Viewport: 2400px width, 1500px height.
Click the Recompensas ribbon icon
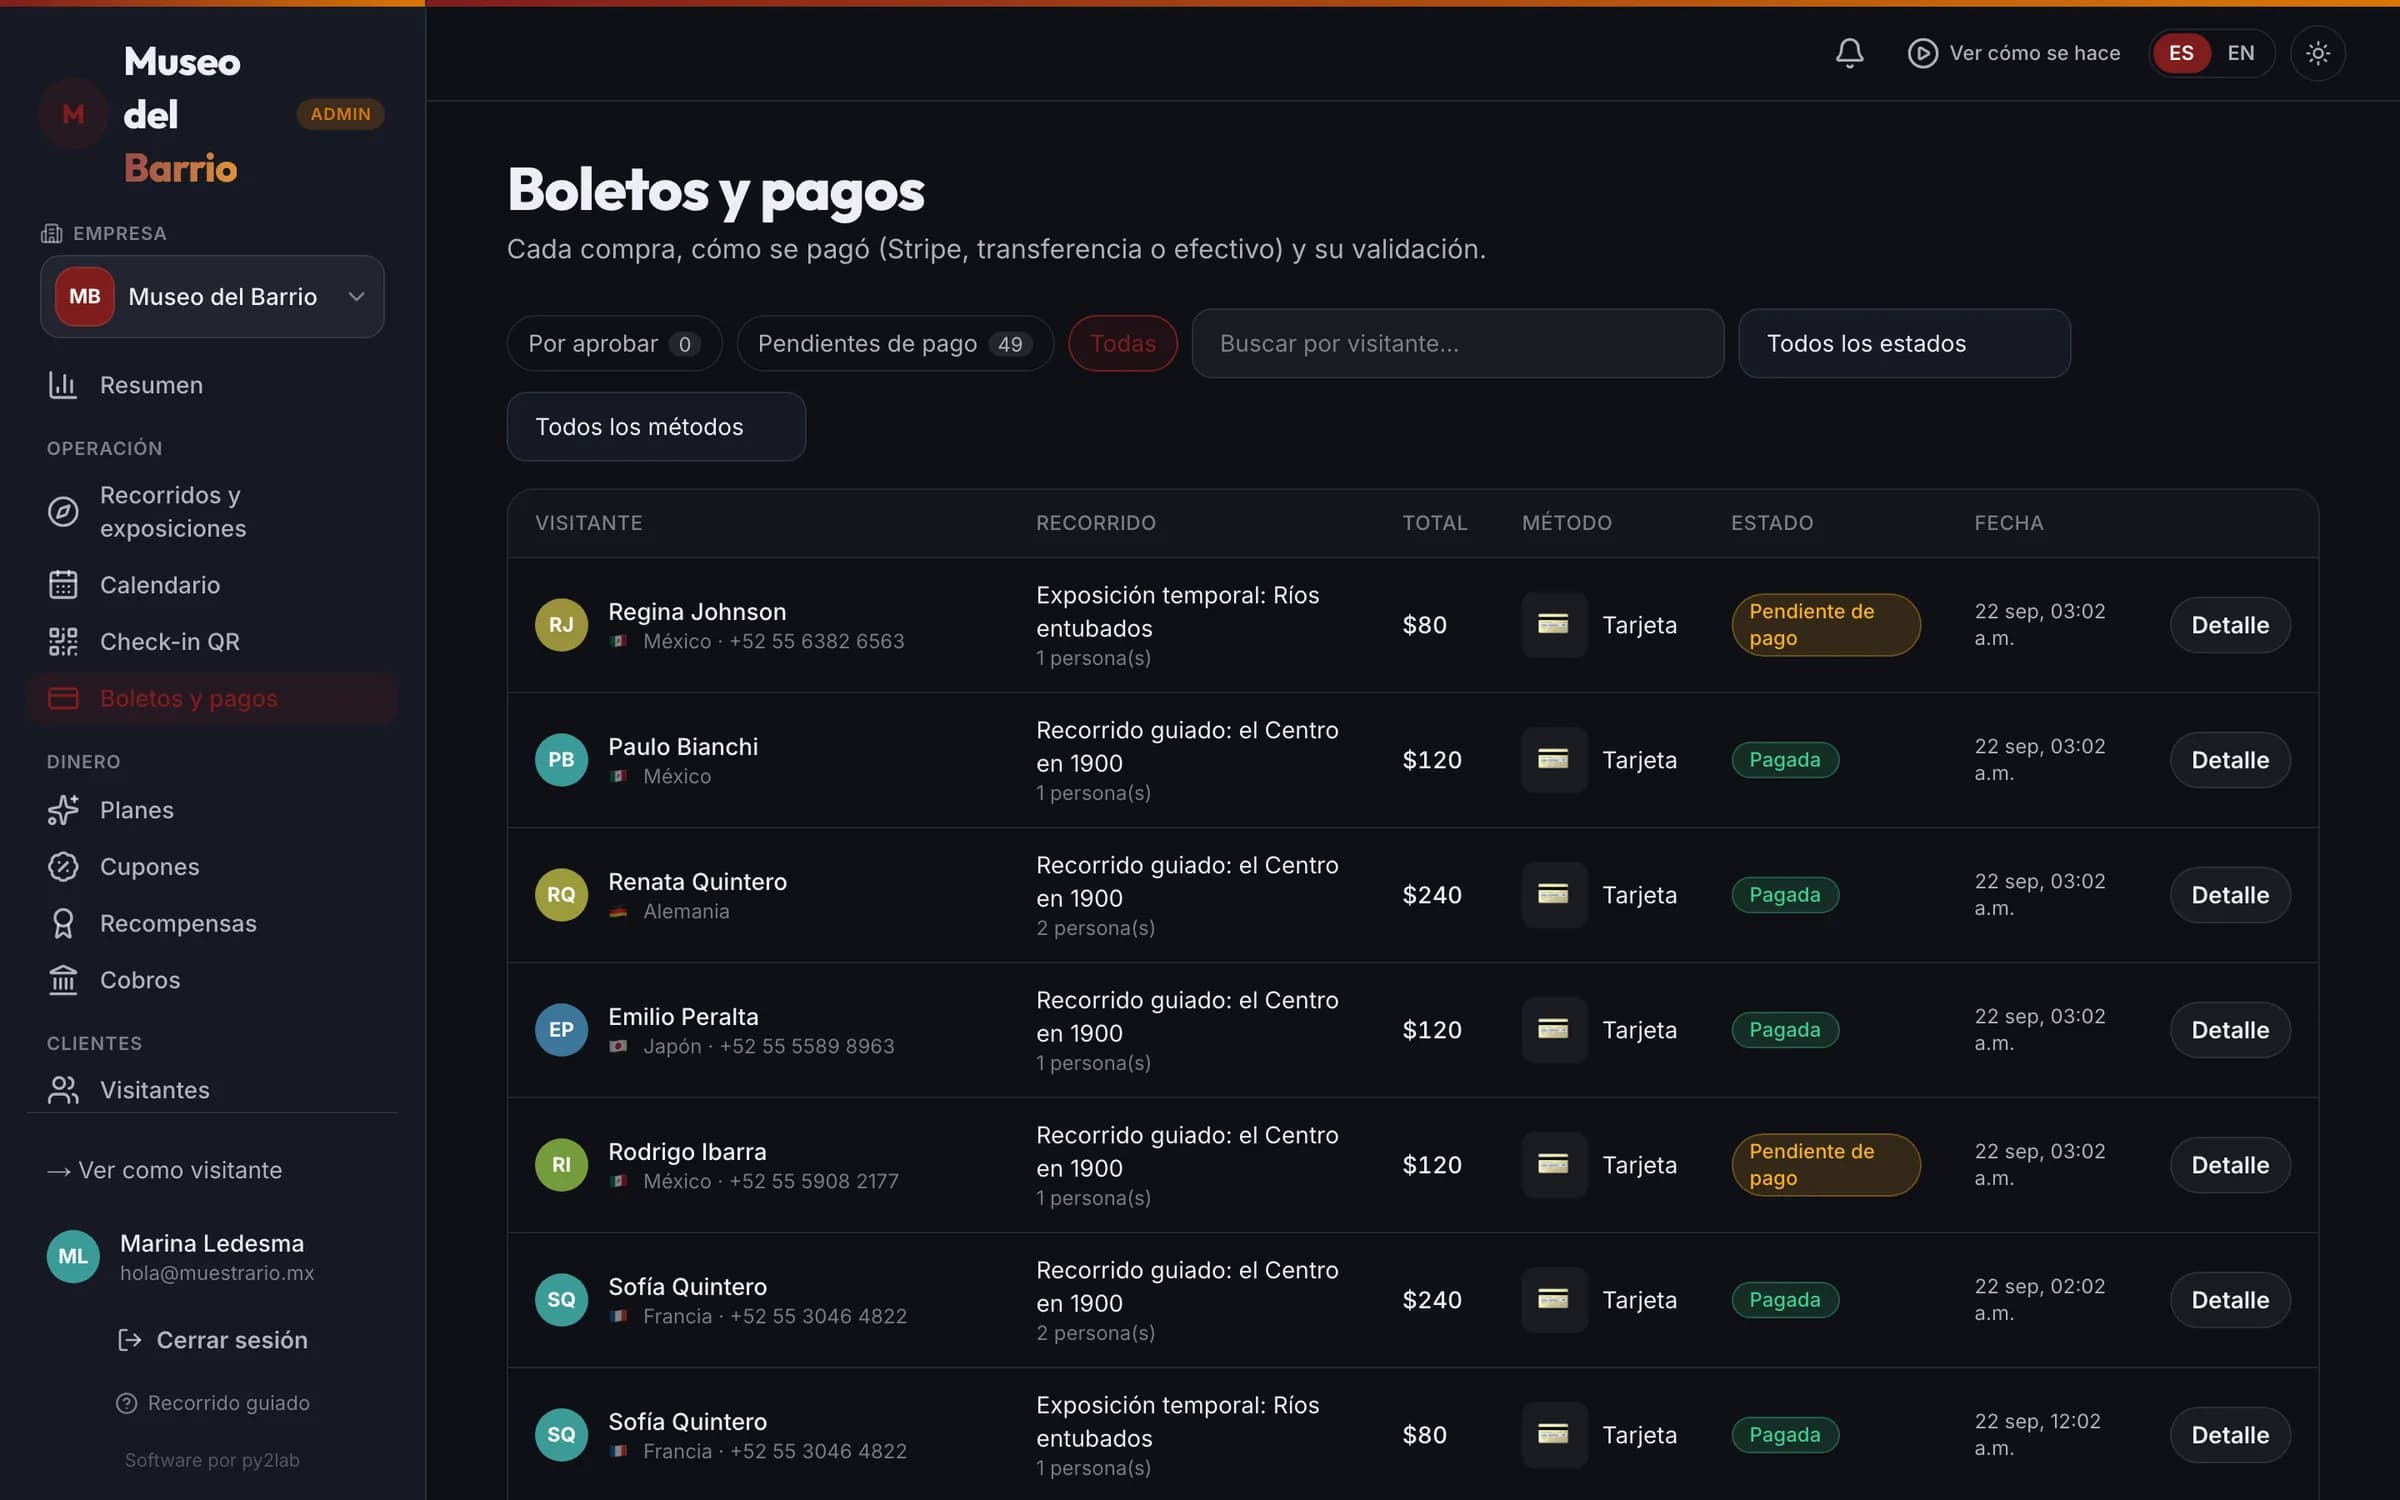[x=63, y=924]
